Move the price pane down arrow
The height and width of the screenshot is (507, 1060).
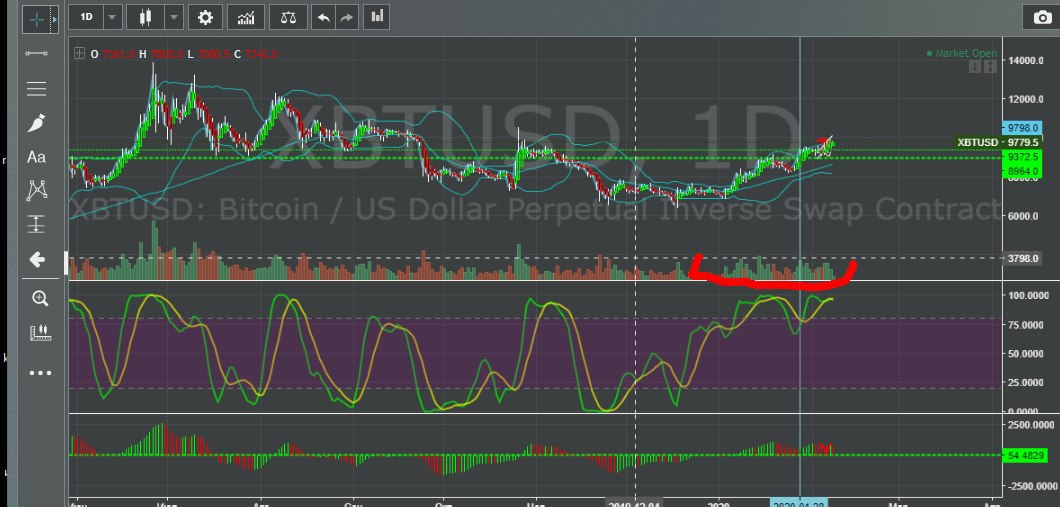(975, 66)
